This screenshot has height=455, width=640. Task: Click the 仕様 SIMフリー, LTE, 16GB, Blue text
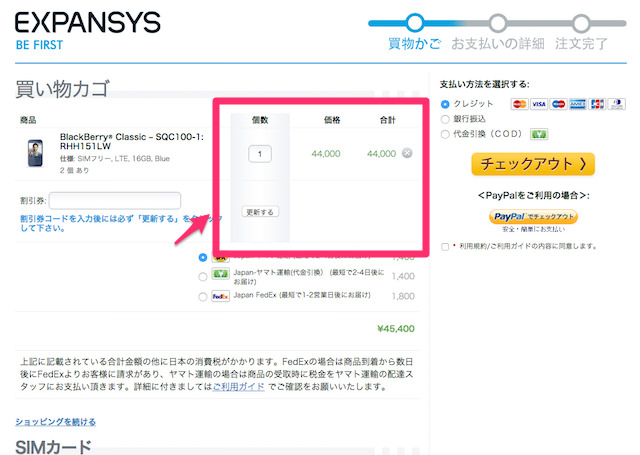(x=115, y=159)
